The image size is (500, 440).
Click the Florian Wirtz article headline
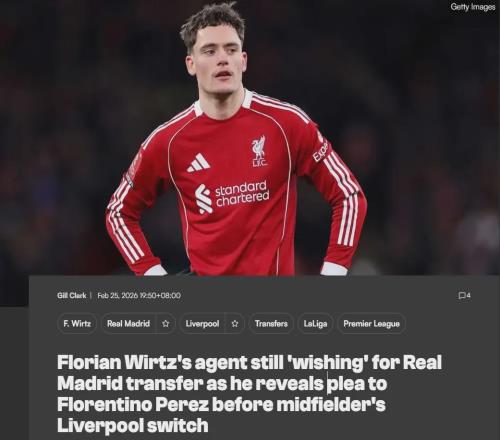249,394
